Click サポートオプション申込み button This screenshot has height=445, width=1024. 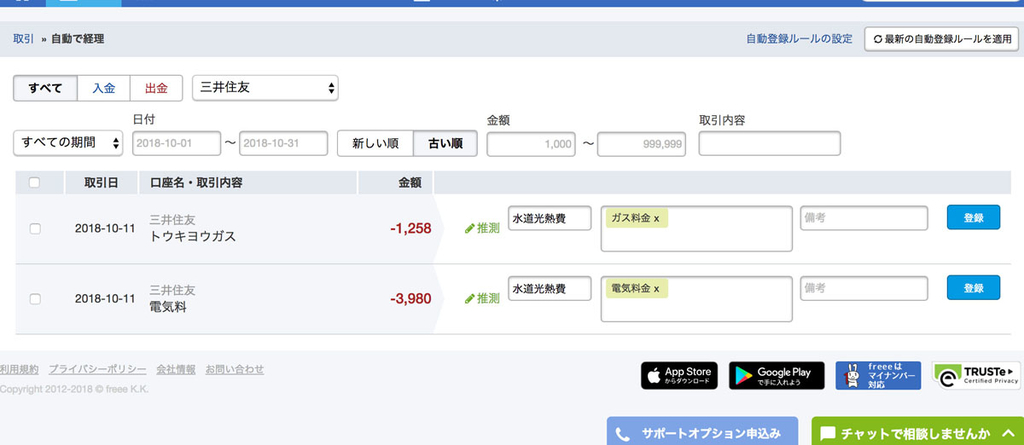tap(702, 431)
